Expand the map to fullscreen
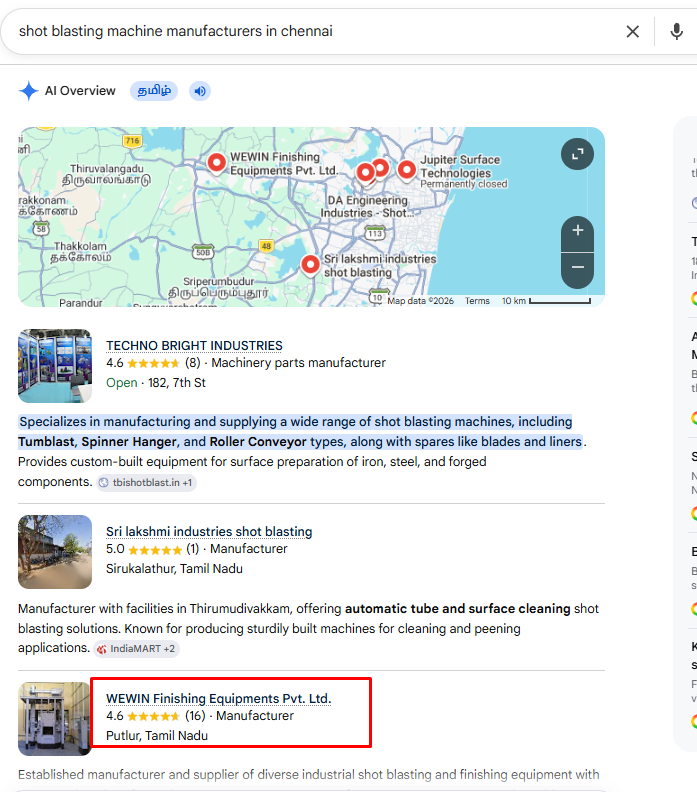 pyautogui.click(x=577, y=154)
